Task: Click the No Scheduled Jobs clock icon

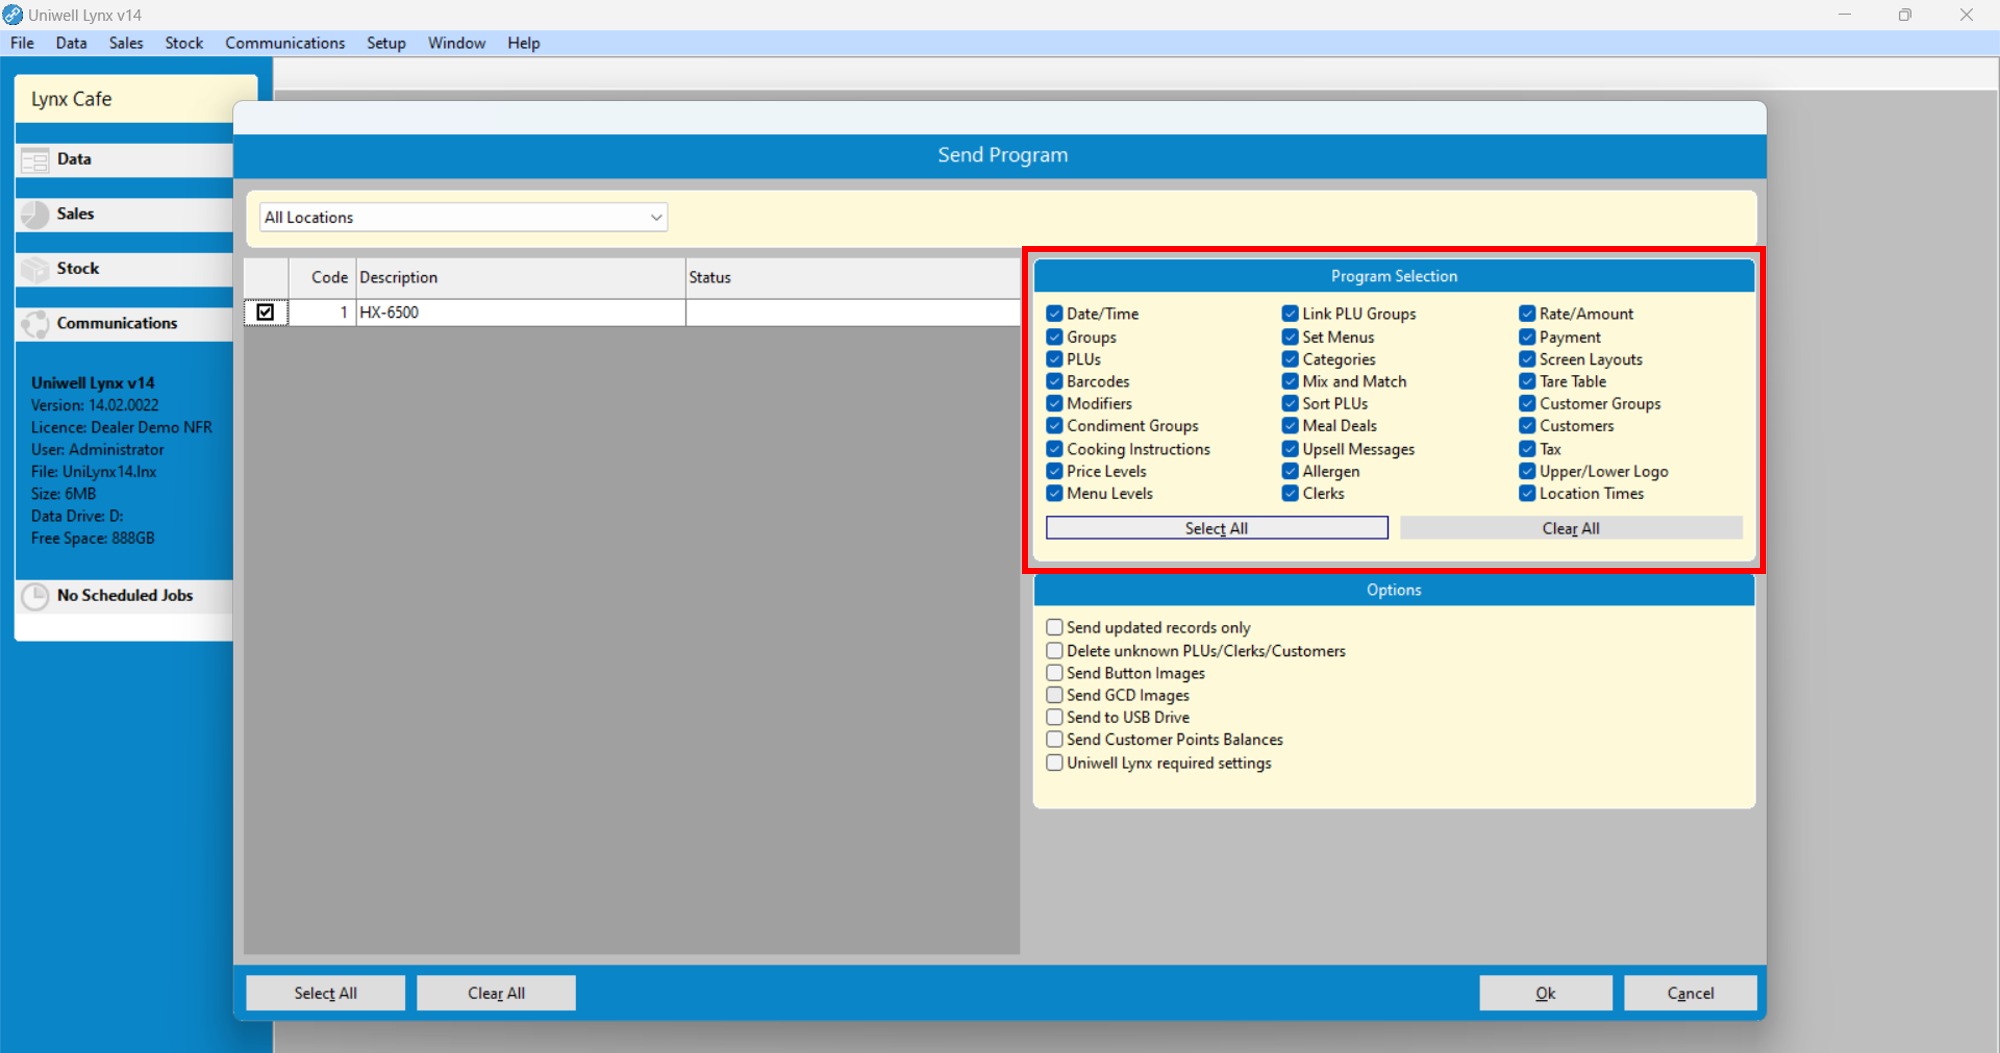Action: tap(35, 596)
